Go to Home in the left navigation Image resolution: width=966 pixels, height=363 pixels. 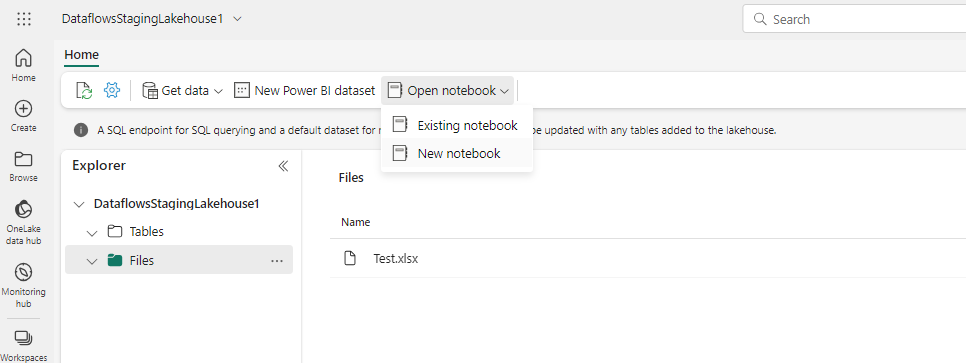(23, 65)
